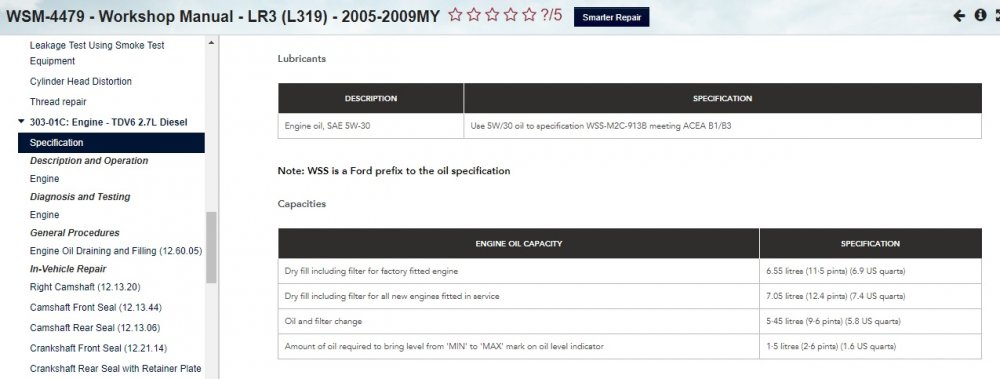Image resolution: width=1000 pixels, height=379 pixels.
Task: Rate manual with the fifth star
Action: tap(529, 15)
